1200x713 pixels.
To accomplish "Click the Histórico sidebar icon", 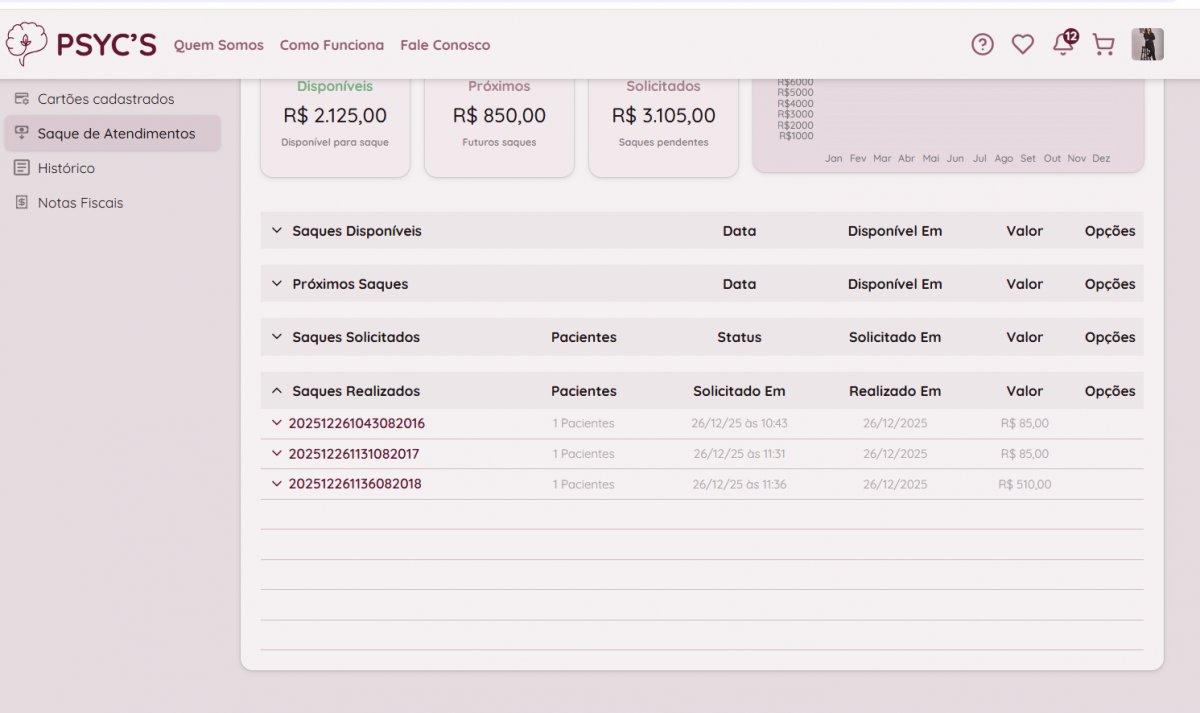I will click(x=21, y=168).
